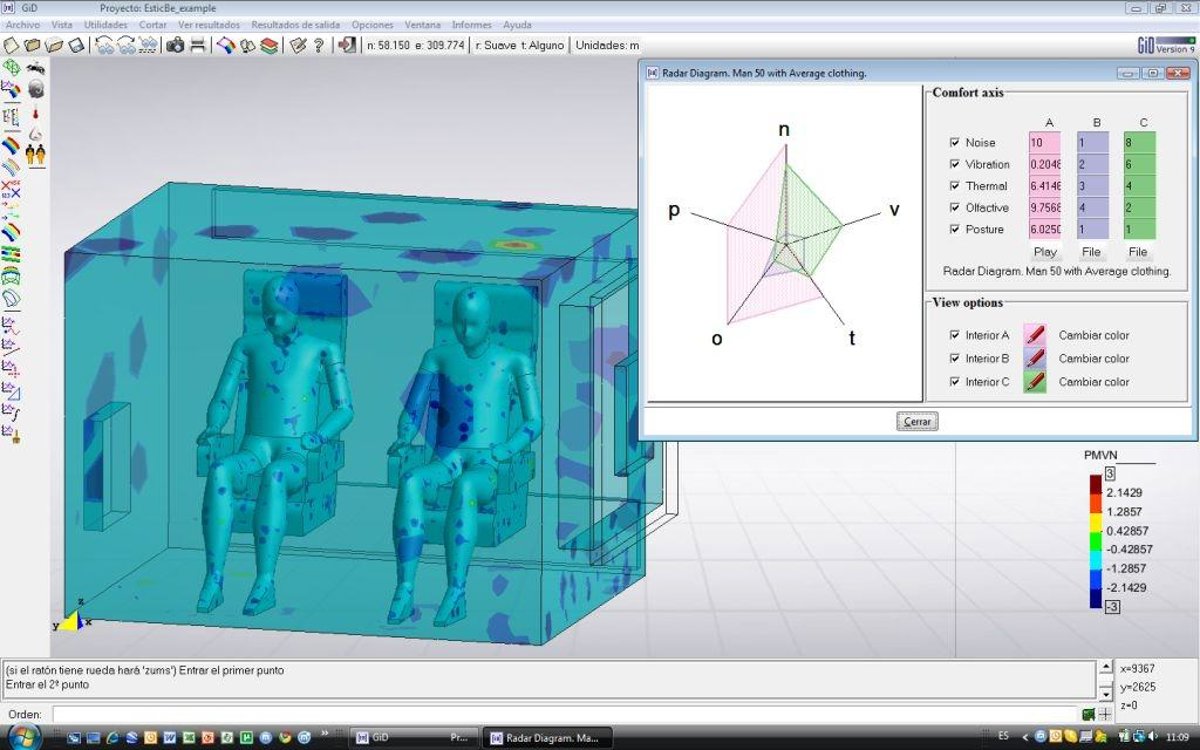Screen dimensions: 1200x750
Task: Click the thermometer icon in left toolbar
Action: tap(36, 111)
